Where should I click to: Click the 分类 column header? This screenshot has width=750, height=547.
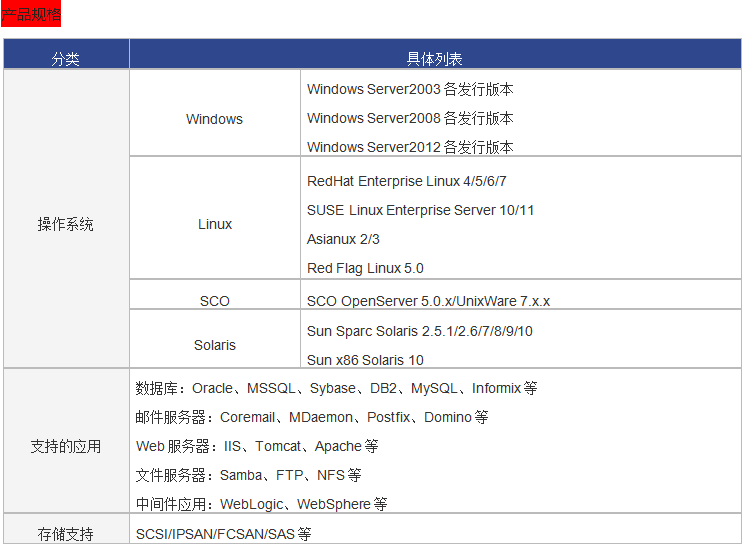[66, 54]
